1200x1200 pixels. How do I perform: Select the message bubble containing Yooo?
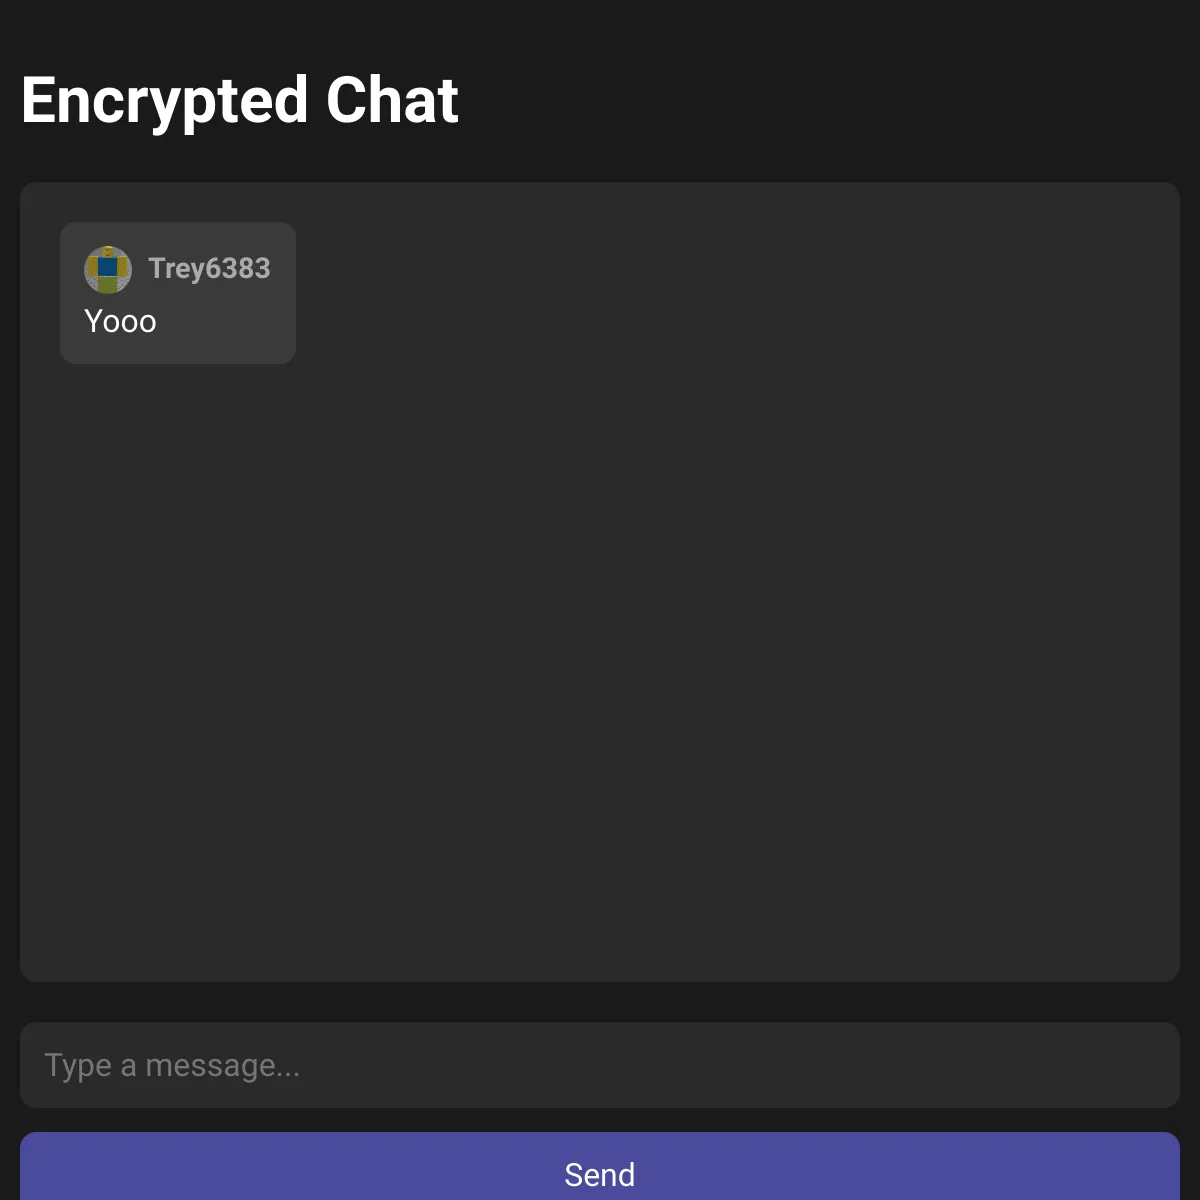tap(178, 292)
